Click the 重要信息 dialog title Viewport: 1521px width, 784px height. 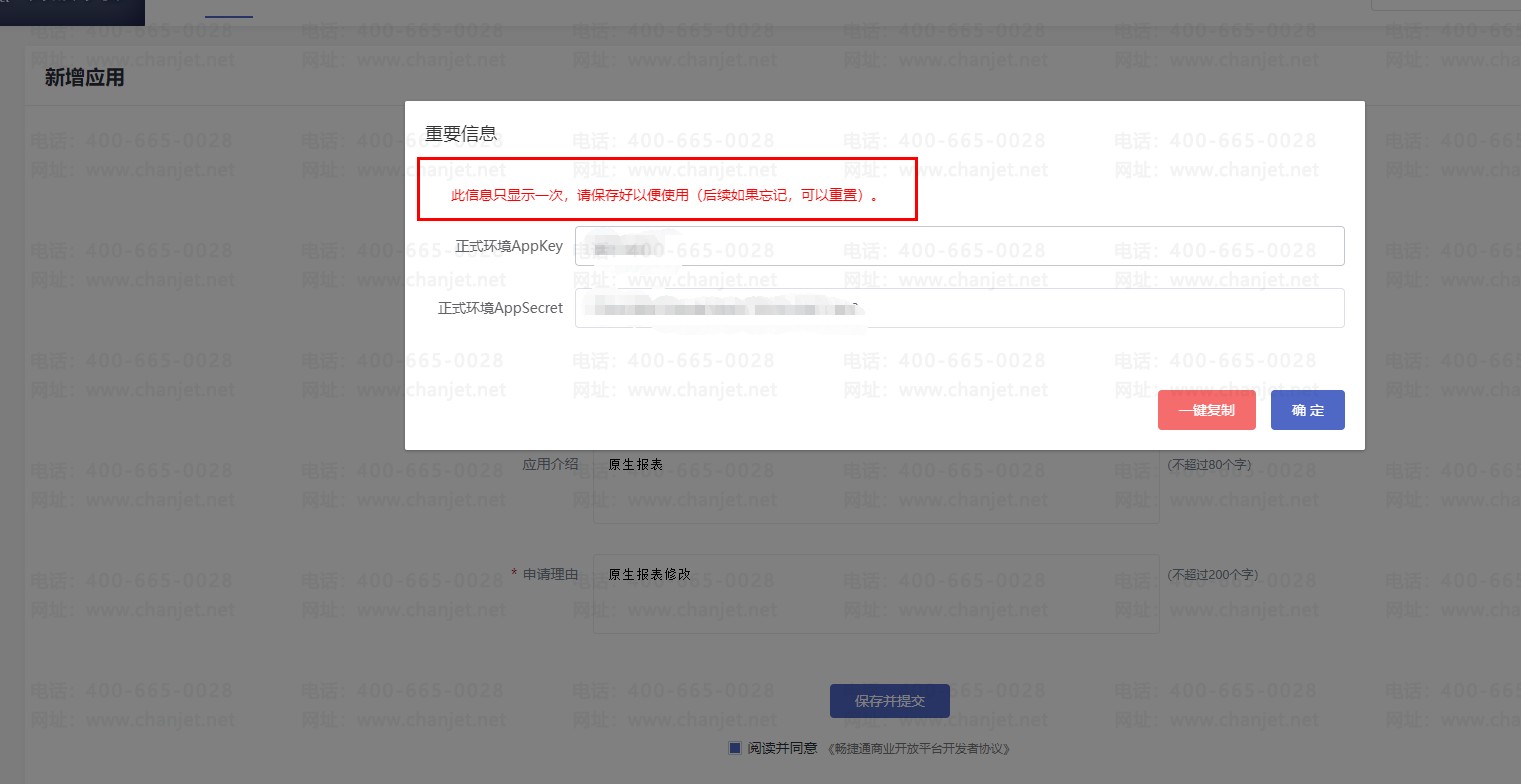point(461,133)
